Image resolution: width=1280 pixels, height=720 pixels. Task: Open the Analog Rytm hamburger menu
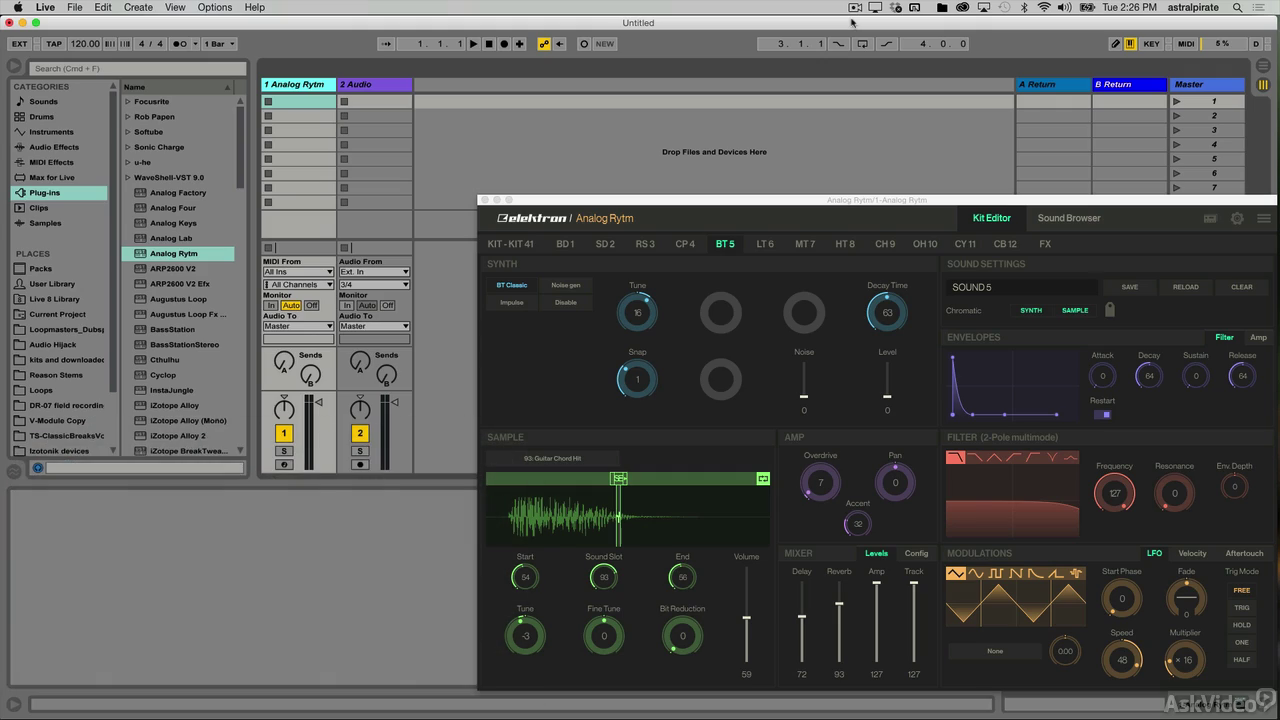[1264, 218]
